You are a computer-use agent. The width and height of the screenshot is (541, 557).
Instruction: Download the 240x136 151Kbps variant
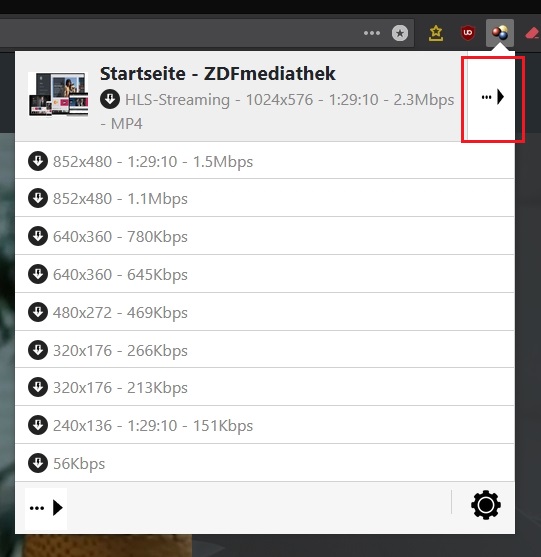pos(265,425)
